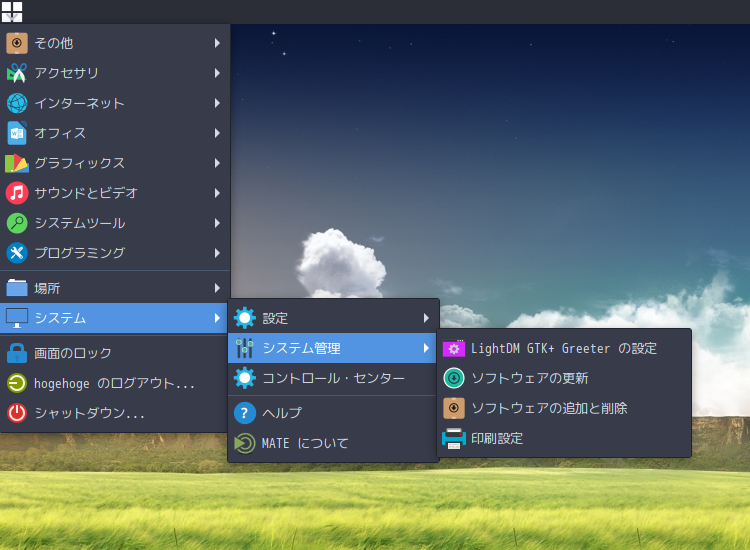Screen dimensions: 750x550
Task: Click the main menu grid icon in panel
Action: (x=12, y=11)
